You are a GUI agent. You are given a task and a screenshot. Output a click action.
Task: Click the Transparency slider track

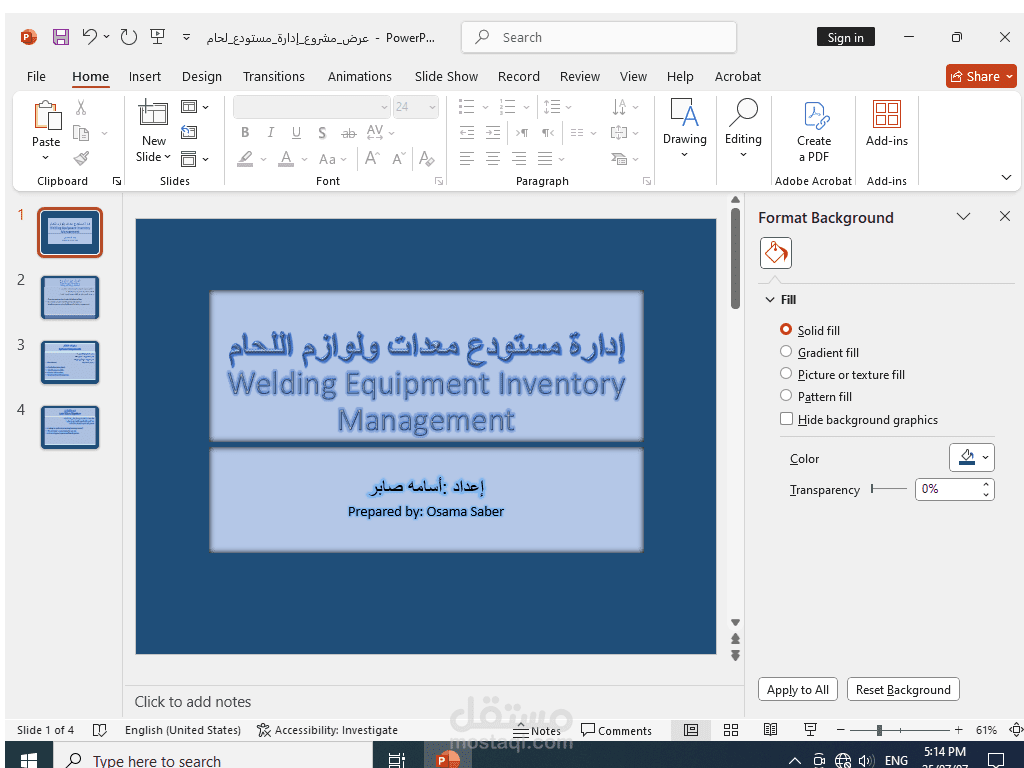click(x=889, y=489)
